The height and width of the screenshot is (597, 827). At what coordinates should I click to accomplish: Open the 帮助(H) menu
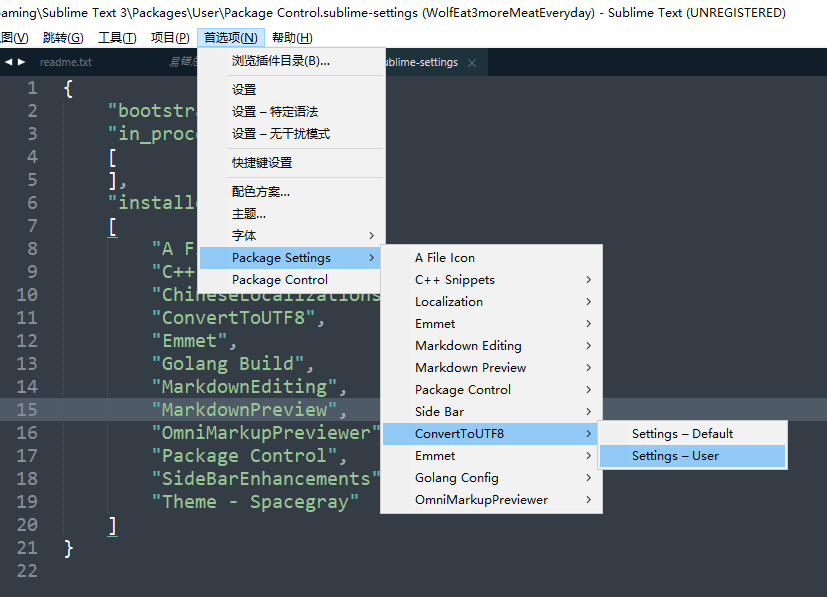[292, 37]
